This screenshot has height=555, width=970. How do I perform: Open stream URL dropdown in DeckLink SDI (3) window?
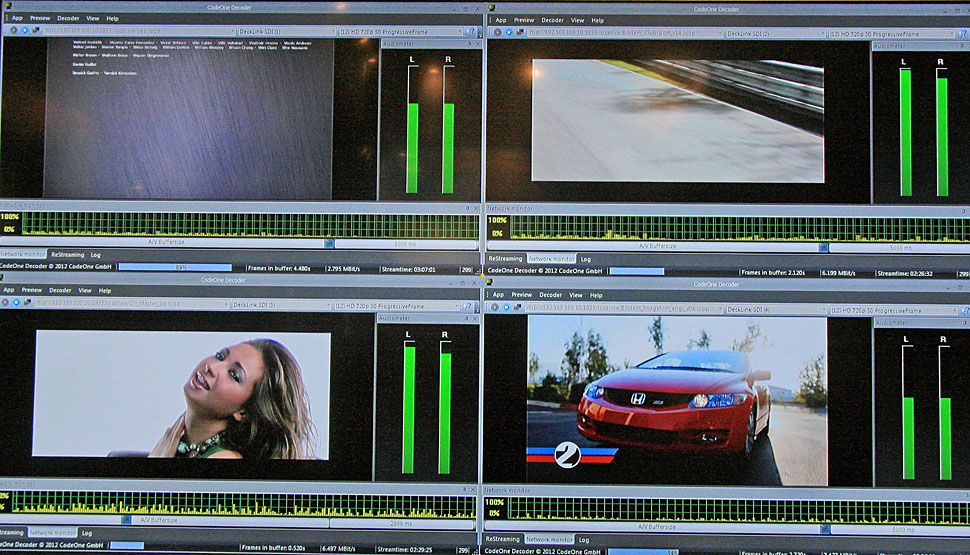pos(226,304)
